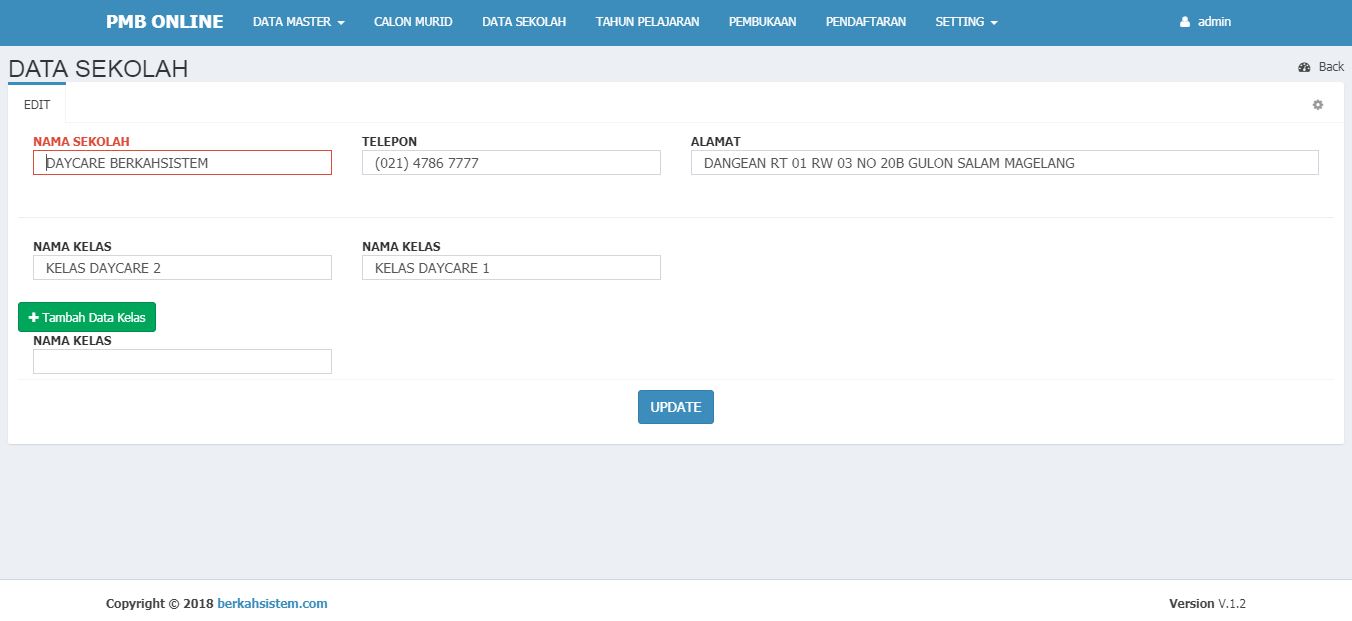The height and width of the screenshot is (621, 1352).
Task: Click the plus icon on Tambah Data Kelas
Action: pos(33,318)
